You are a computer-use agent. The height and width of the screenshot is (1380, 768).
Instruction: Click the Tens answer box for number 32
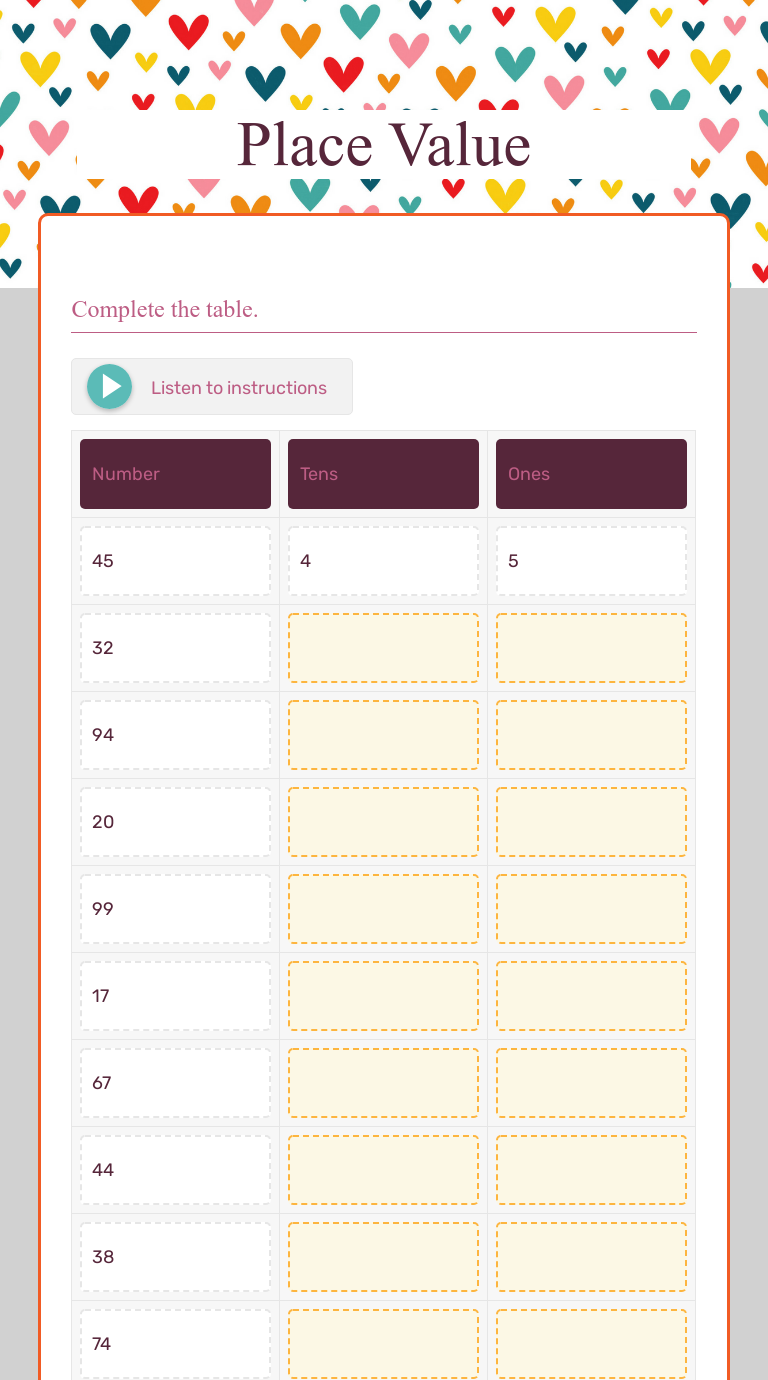pos(383,647)
